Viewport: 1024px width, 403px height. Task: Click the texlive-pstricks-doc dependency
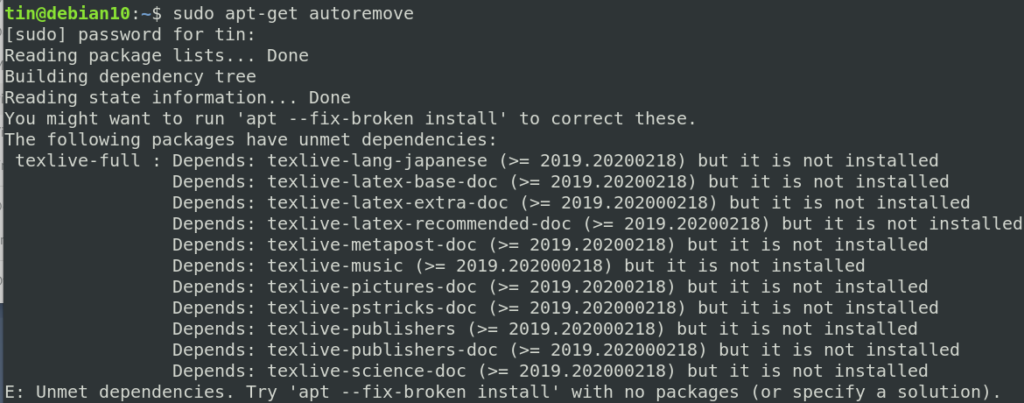pyautogui.click(x=372, y=308)
